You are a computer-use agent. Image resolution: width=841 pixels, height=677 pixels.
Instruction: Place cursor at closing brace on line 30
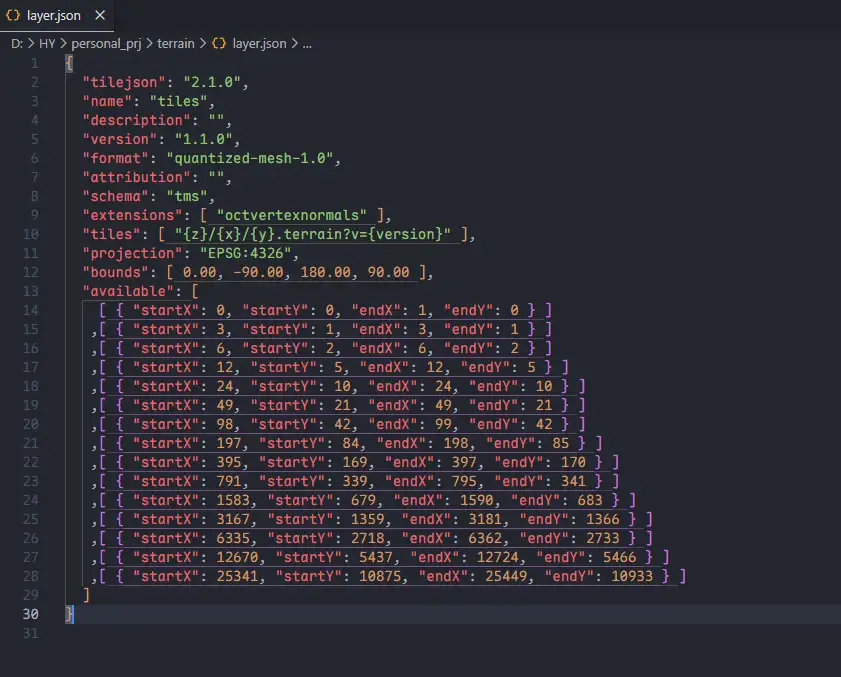click(70, 614)
